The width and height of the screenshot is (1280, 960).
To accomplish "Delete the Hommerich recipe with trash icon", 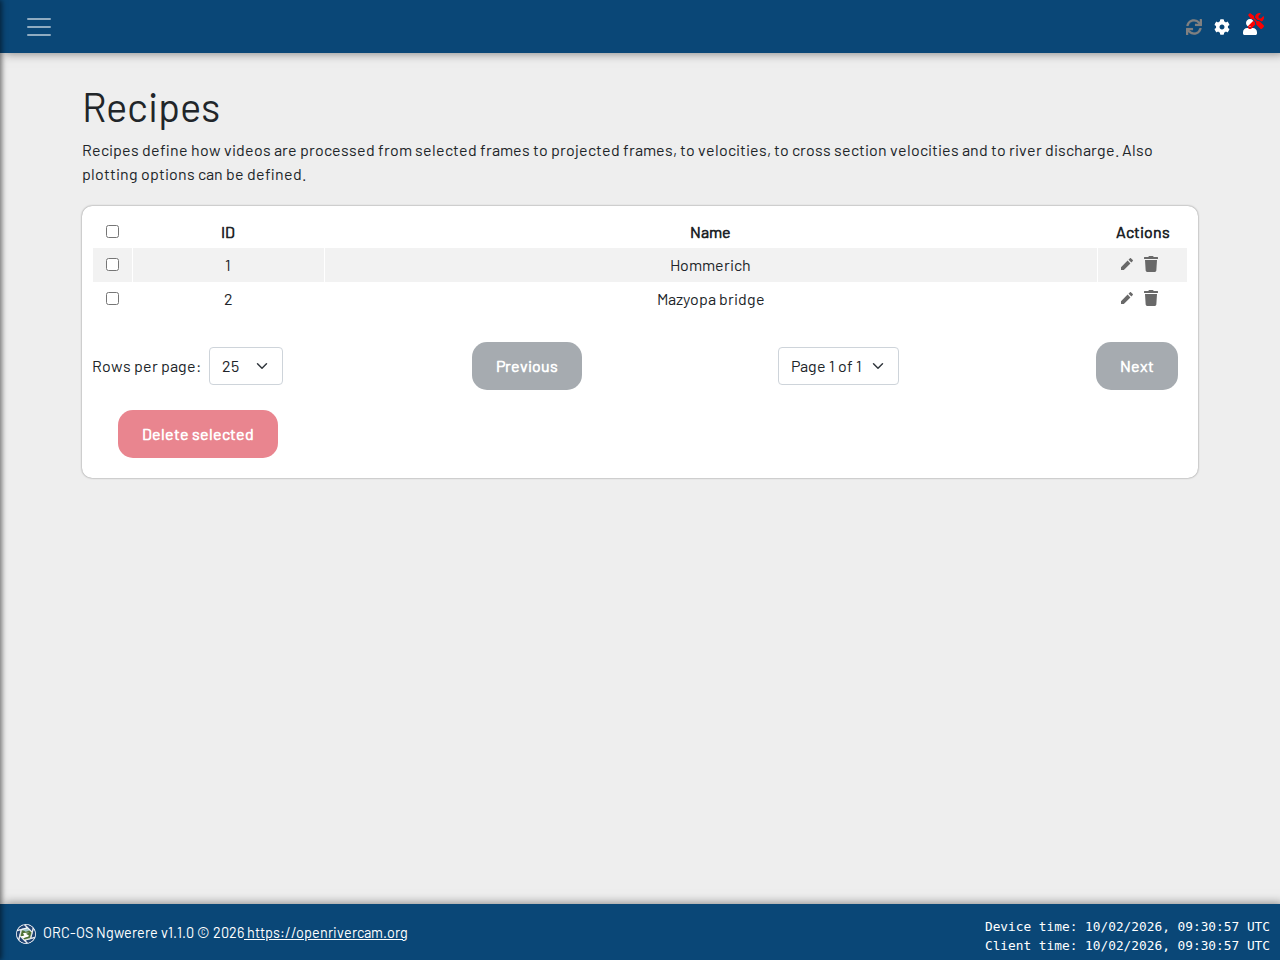I will pyautogui.click(x=1151, y=264).
